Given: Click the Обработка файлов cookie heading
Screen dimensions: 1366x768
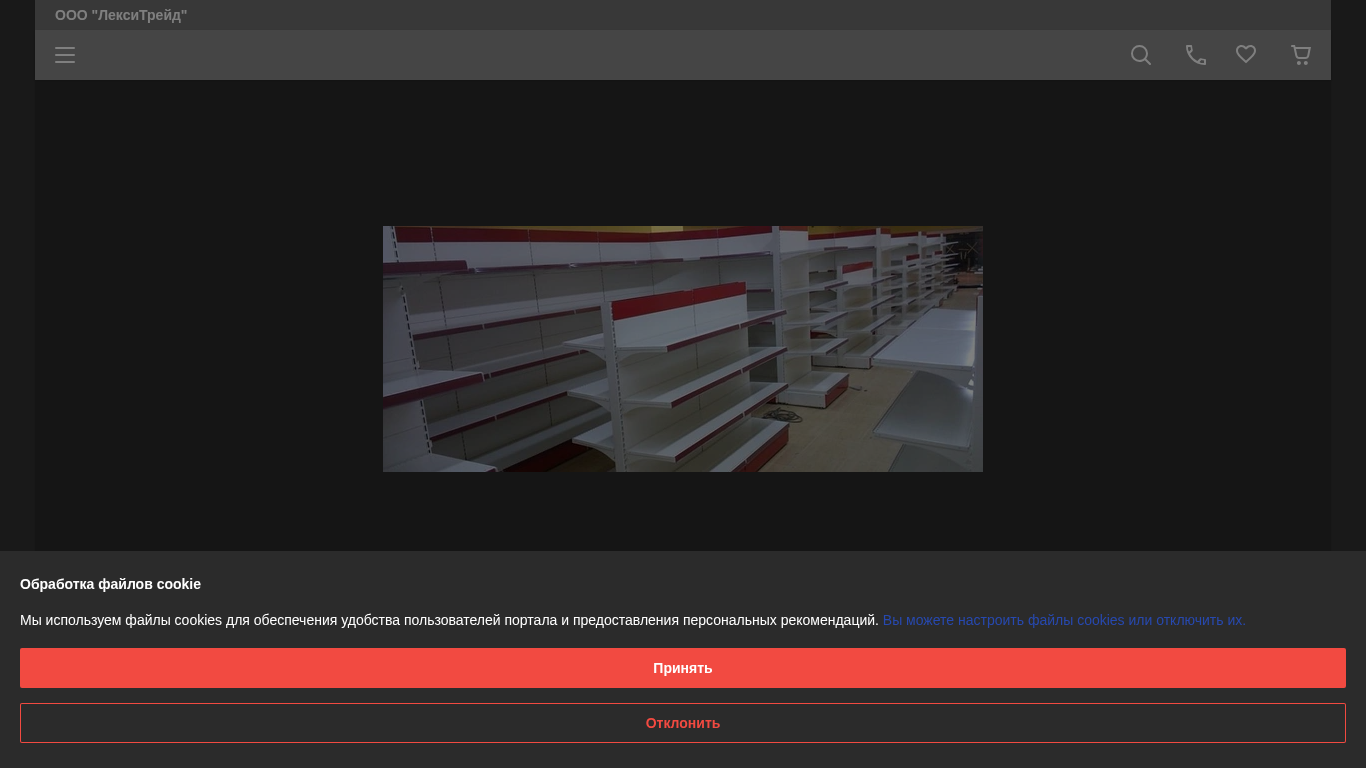Looking at the screenshot, I should pos(110,584).
